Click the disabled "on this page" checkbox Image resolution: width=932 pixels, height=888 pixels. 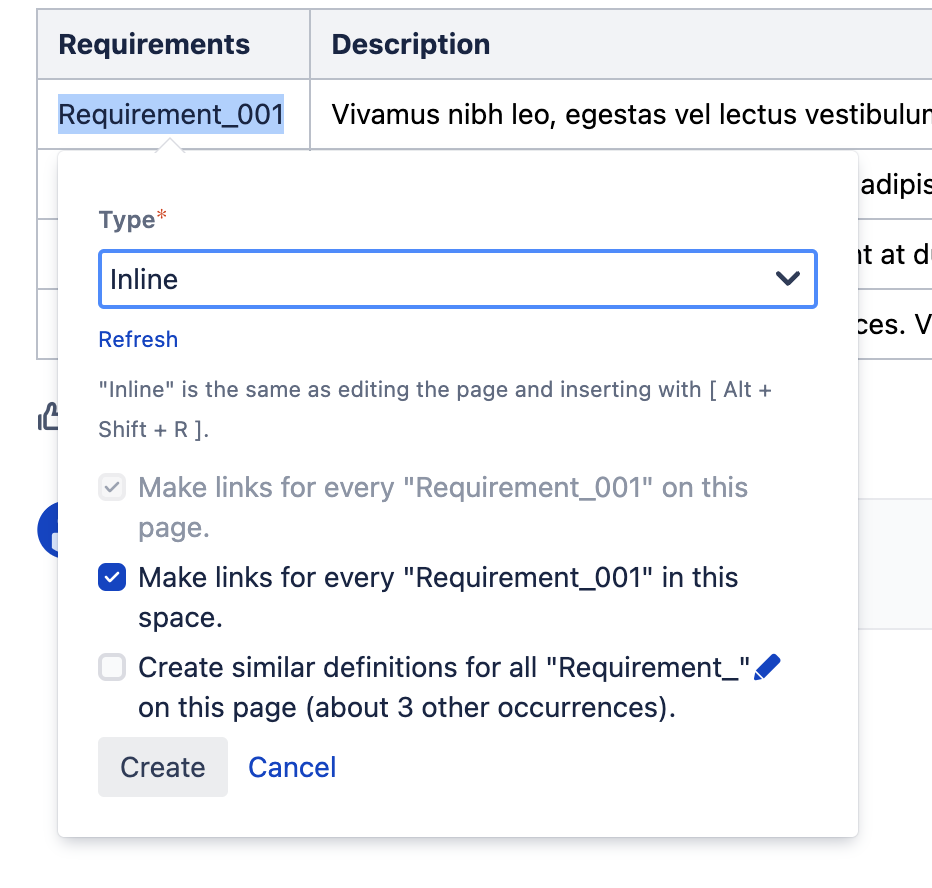point(112,487)
